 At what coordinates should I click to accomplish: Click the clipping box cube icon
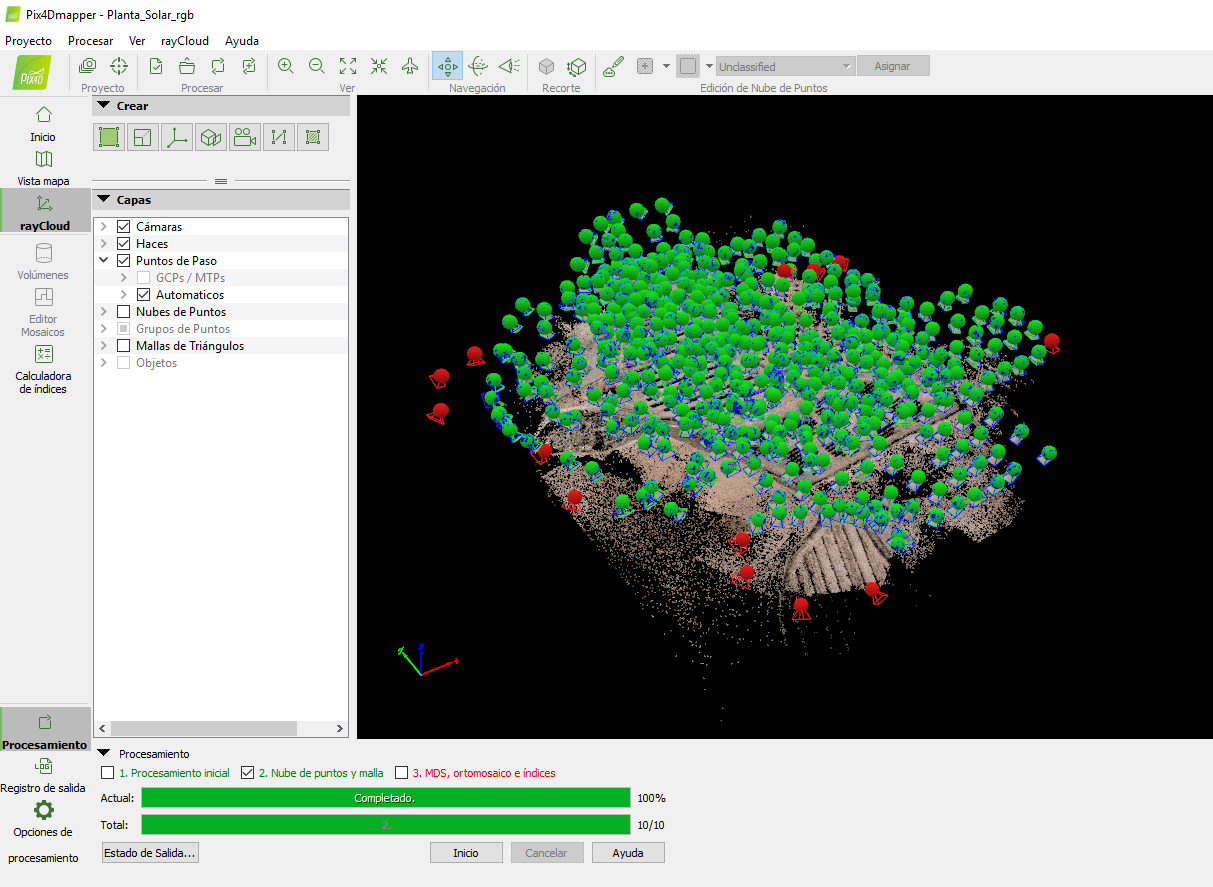[546, 66]
